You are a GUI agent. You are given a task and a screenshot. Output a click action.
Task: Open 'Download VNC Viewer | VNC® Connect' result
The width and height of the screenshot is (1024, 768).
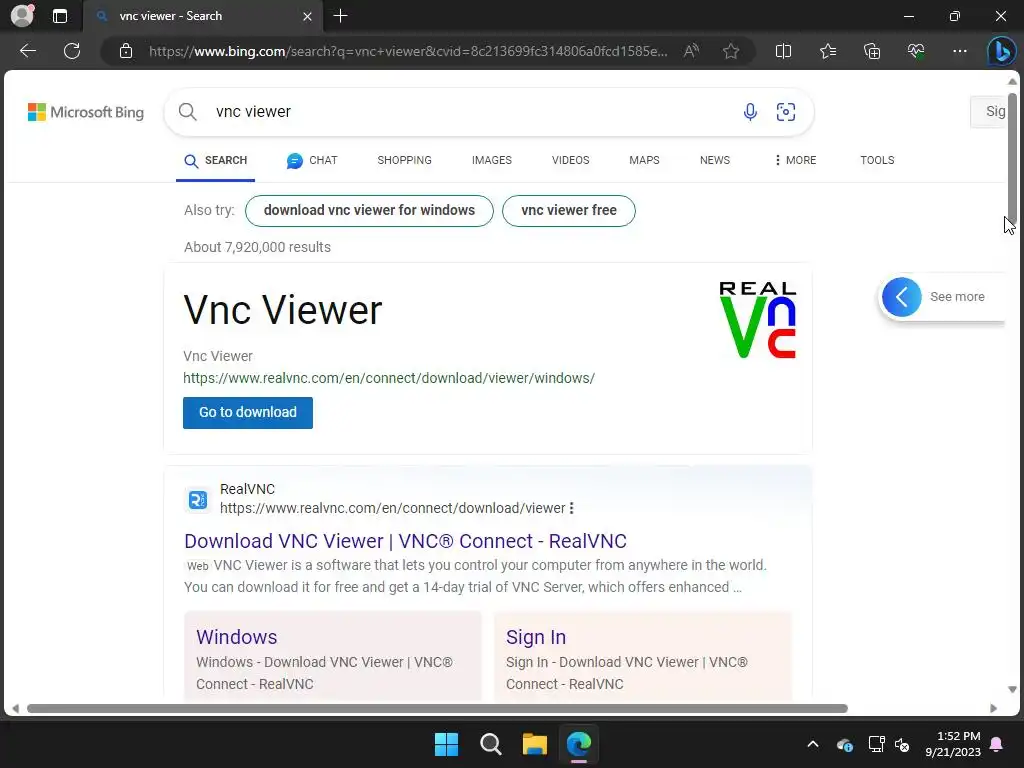pos(405,541)
